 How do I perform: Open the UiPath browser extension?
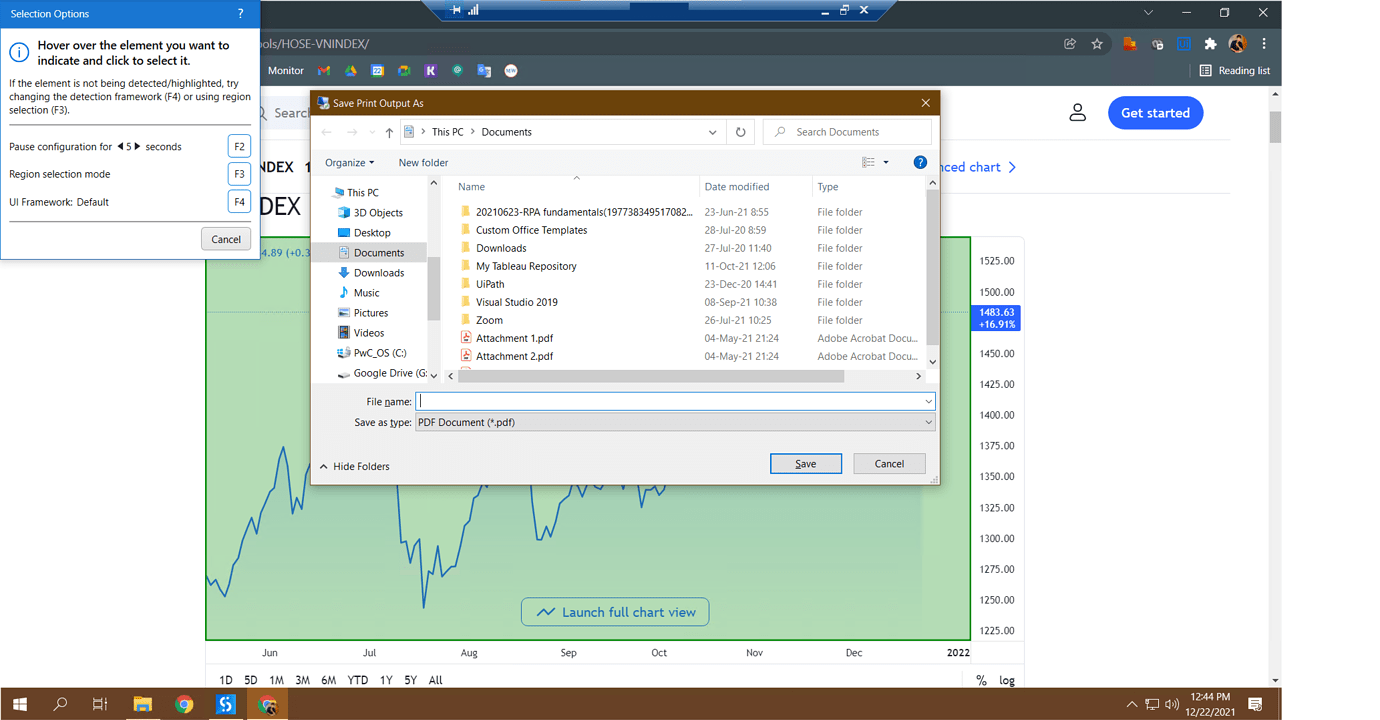pyautogui.click(x=1183, y=43)
